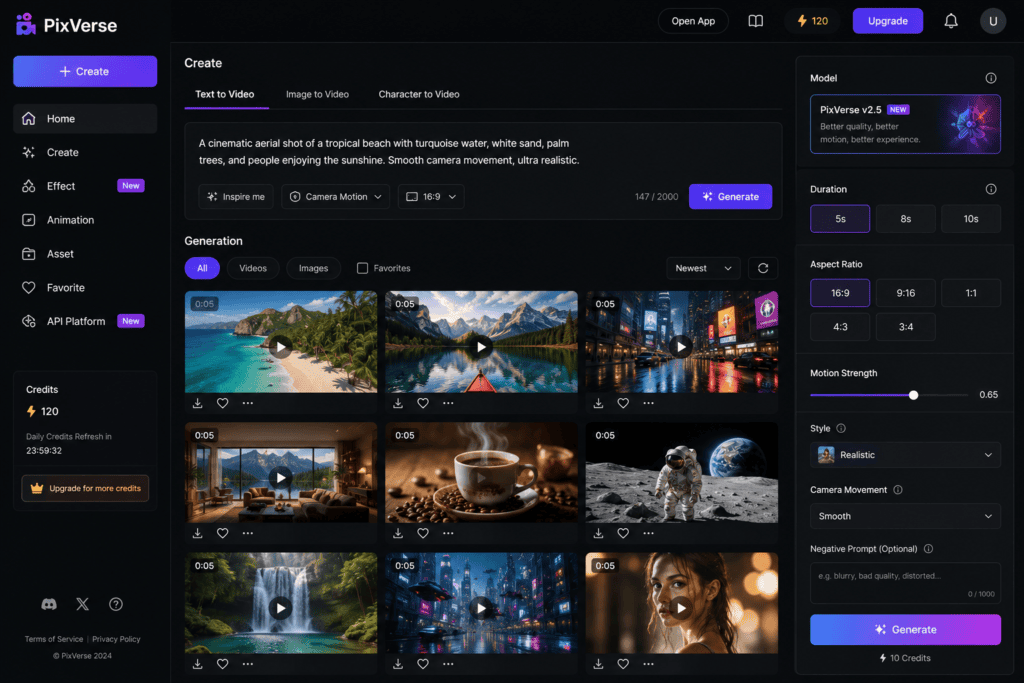The width and height of the screenshot is (1024, 683).
Task: Open the Smooth camera movement dropdown
Action: point(905,516)
